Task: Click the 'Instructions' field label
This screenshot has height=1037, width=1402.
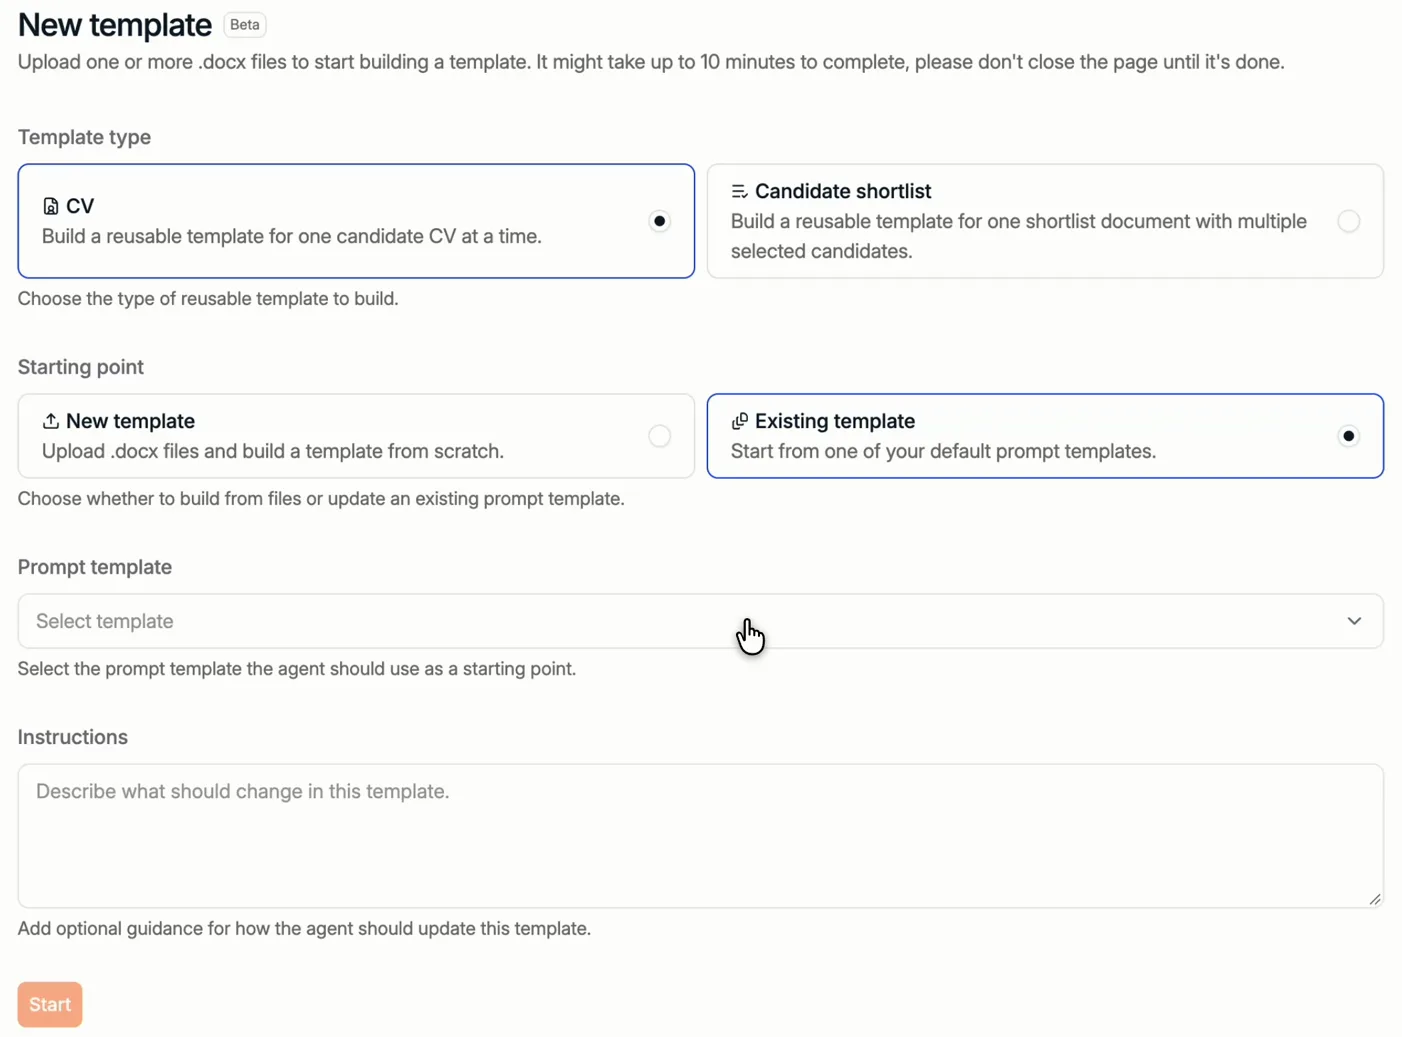Action: point(73,737)
